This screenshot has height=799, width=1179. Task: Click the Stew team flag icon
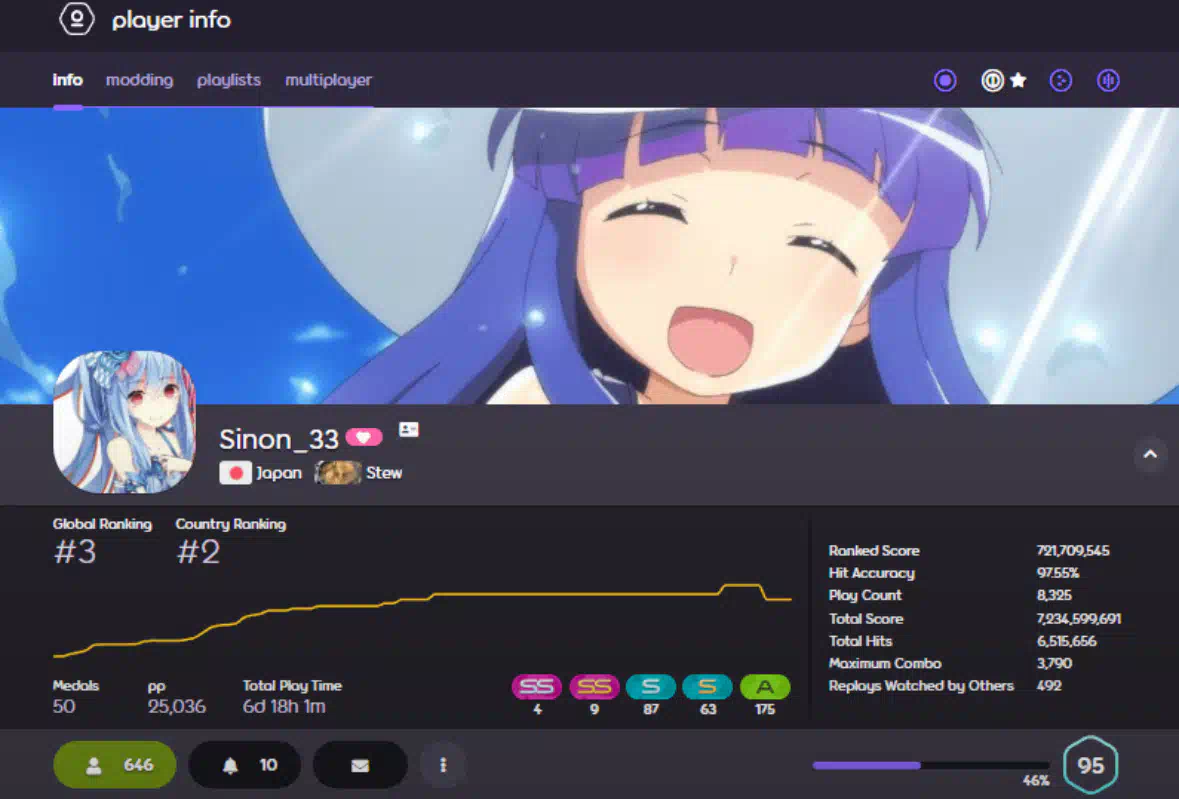(x=338, y=473)
